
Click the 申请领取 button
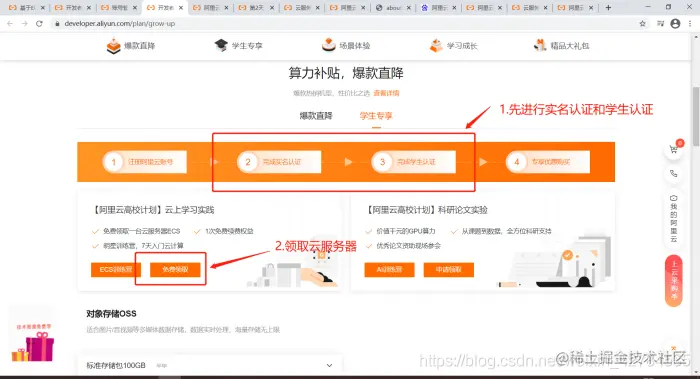tap(449, 270)
